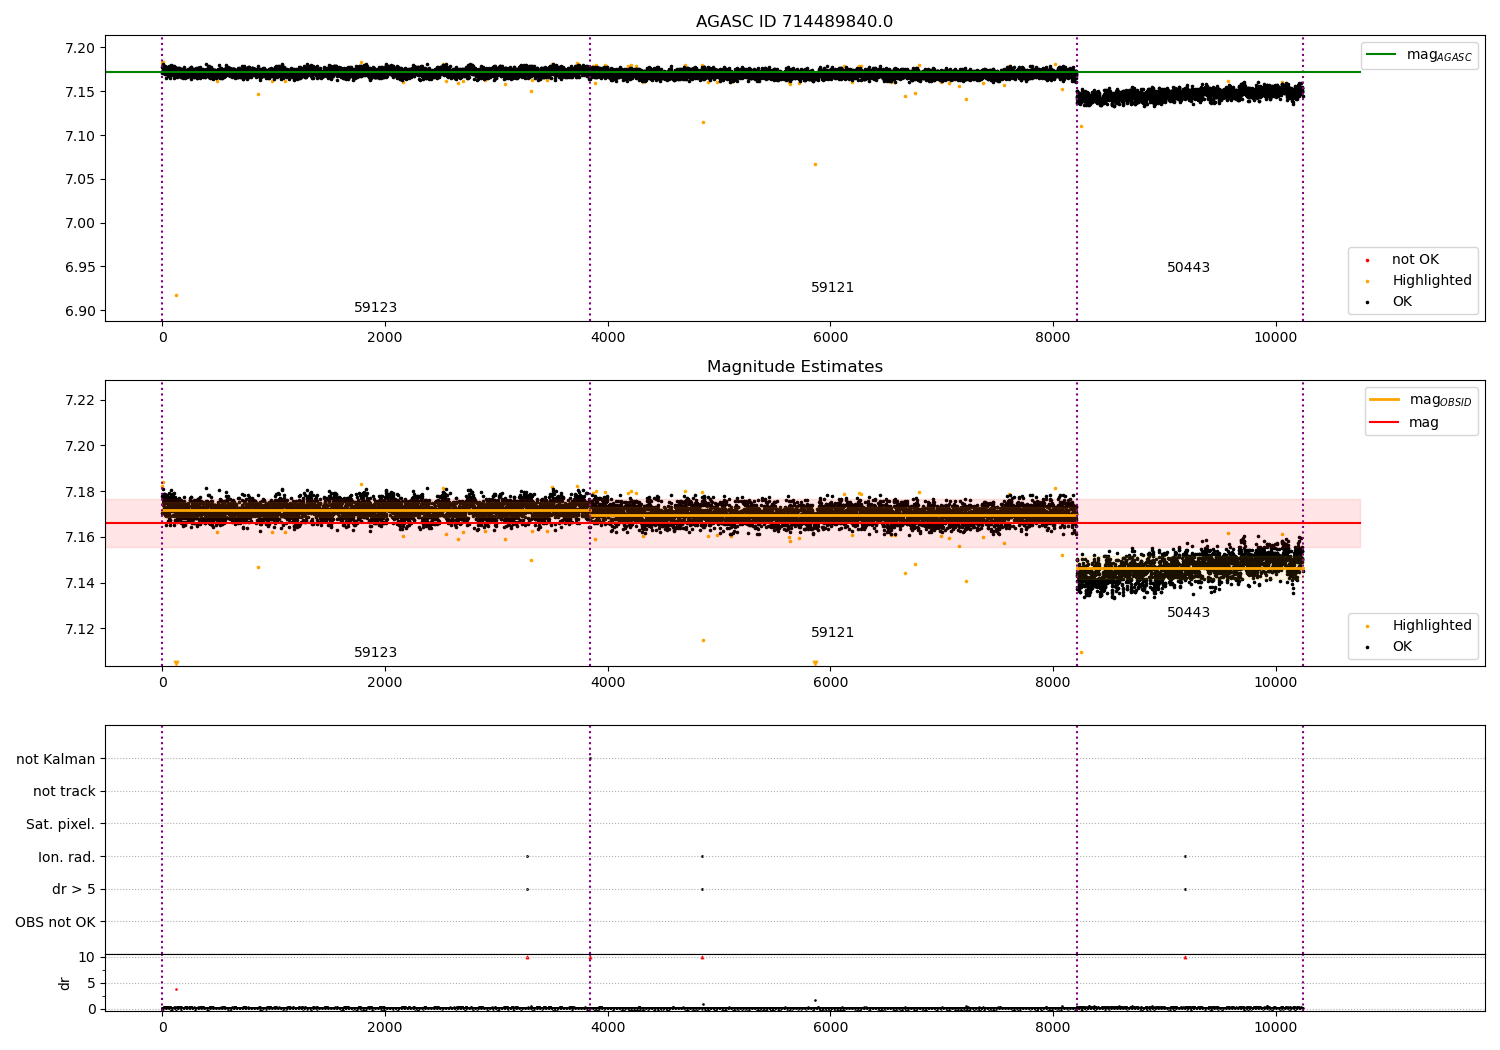Click the 7.12 tick label on middle plot
This screenshot has width=1500, height=1050.
pyautogui.click(x=80, y=629)
